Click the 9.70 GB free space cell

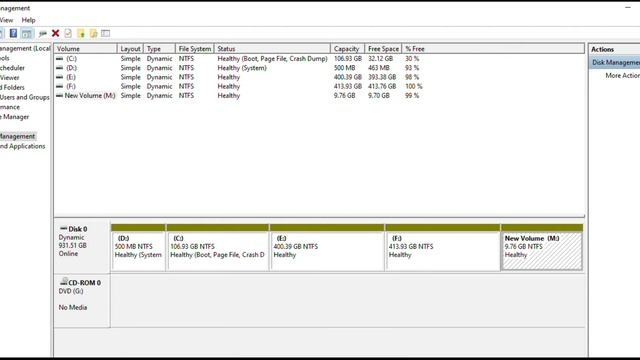click(x=378, y=96)
